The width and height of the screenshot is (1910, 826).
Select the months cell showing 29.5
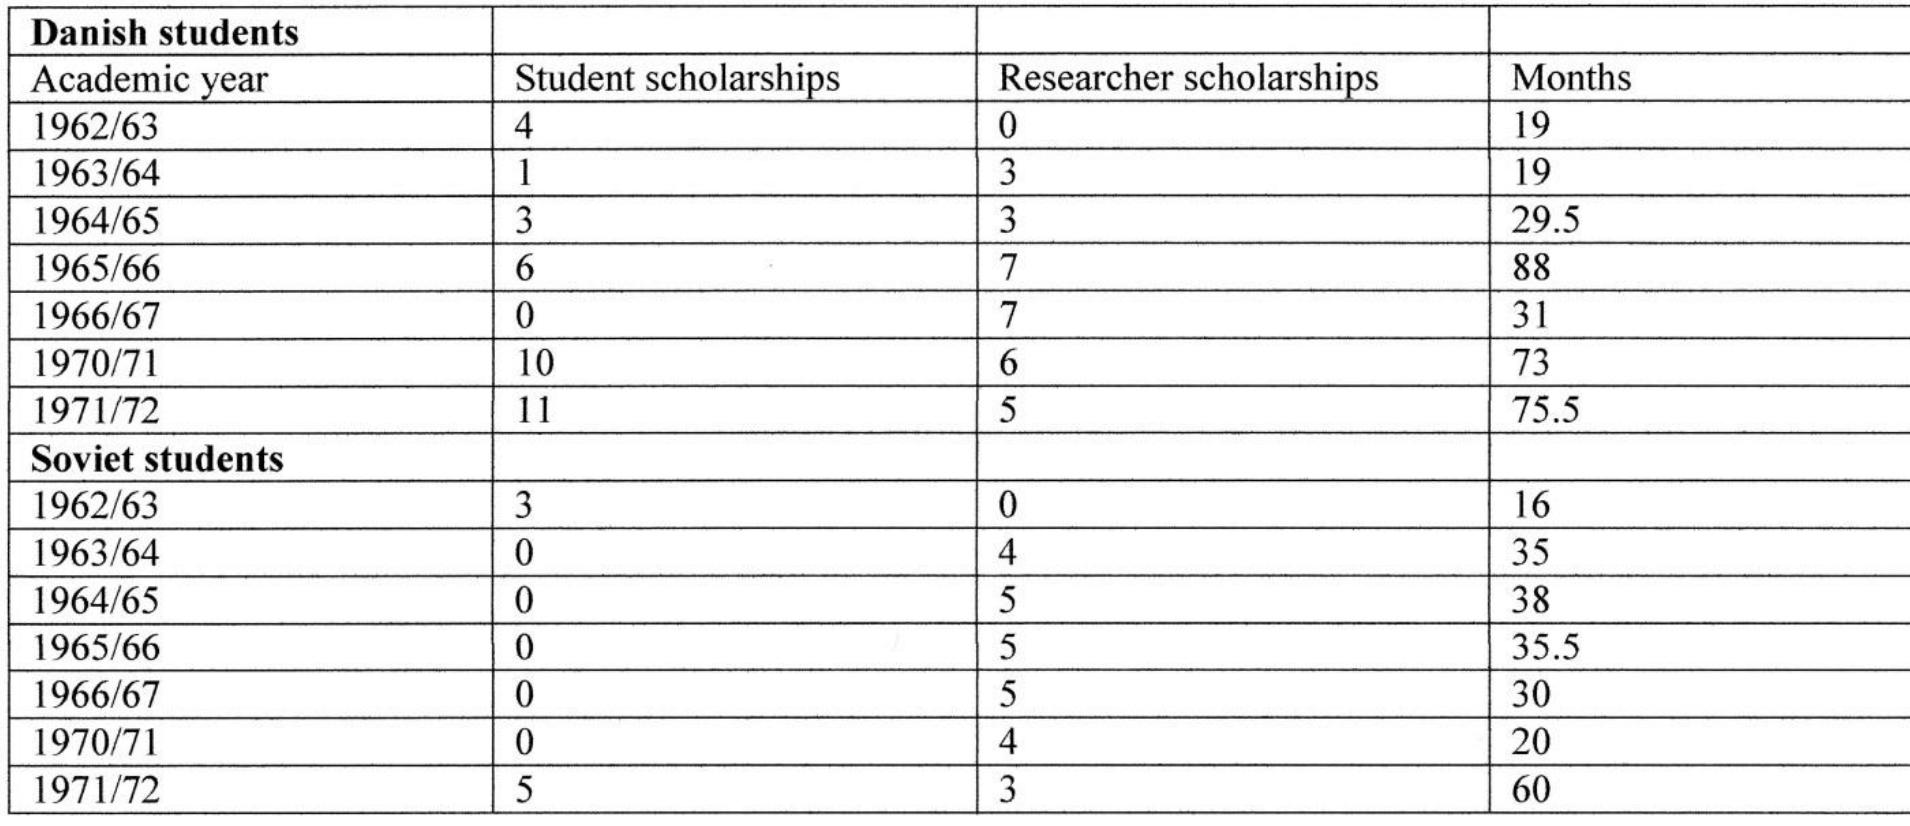pyautogui.click(x=1545, y=220)
